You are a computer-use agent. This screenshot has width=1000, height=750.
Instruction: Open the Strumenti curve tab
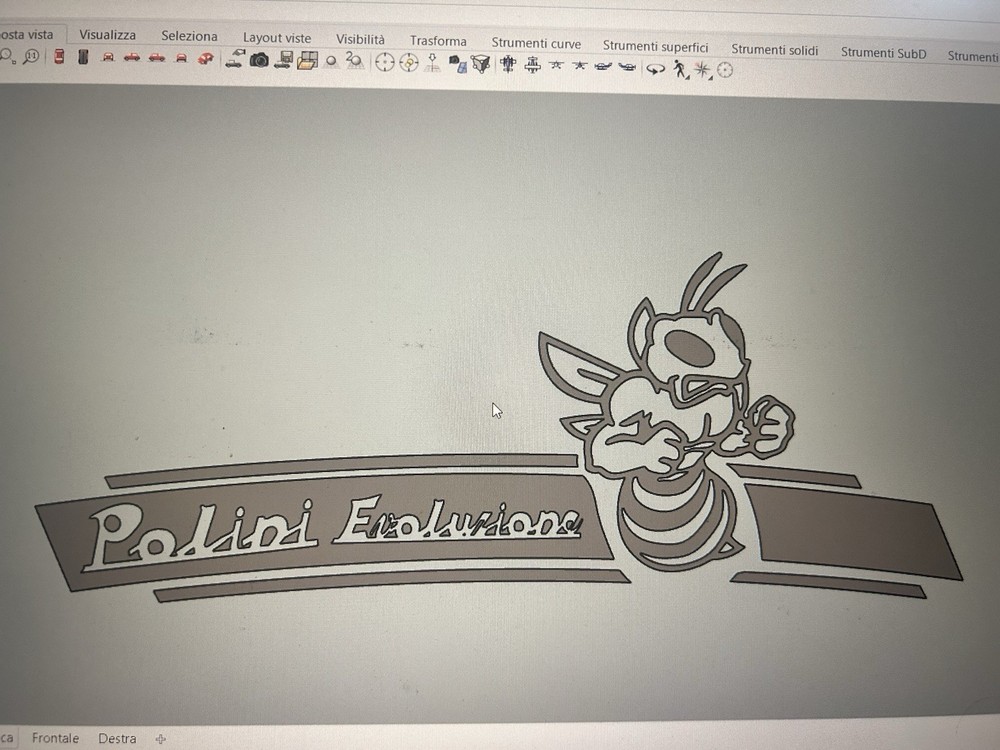536,43
